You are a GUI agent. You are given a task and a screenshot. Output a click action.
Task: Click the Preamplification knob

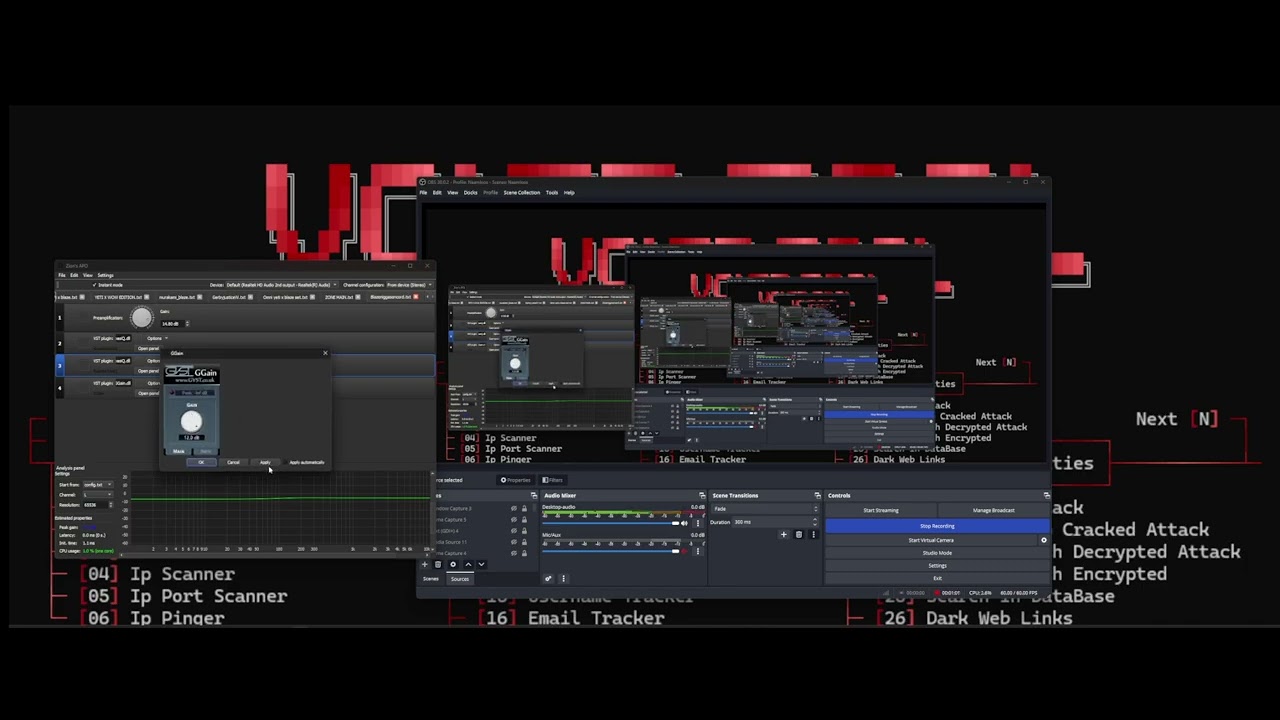tap(141, 318)
